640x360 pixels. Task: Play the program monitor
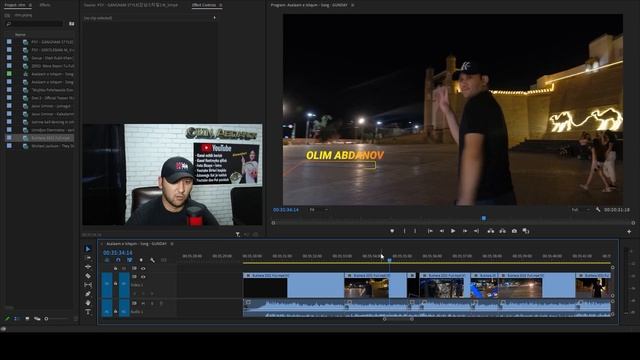pos(453,231)
